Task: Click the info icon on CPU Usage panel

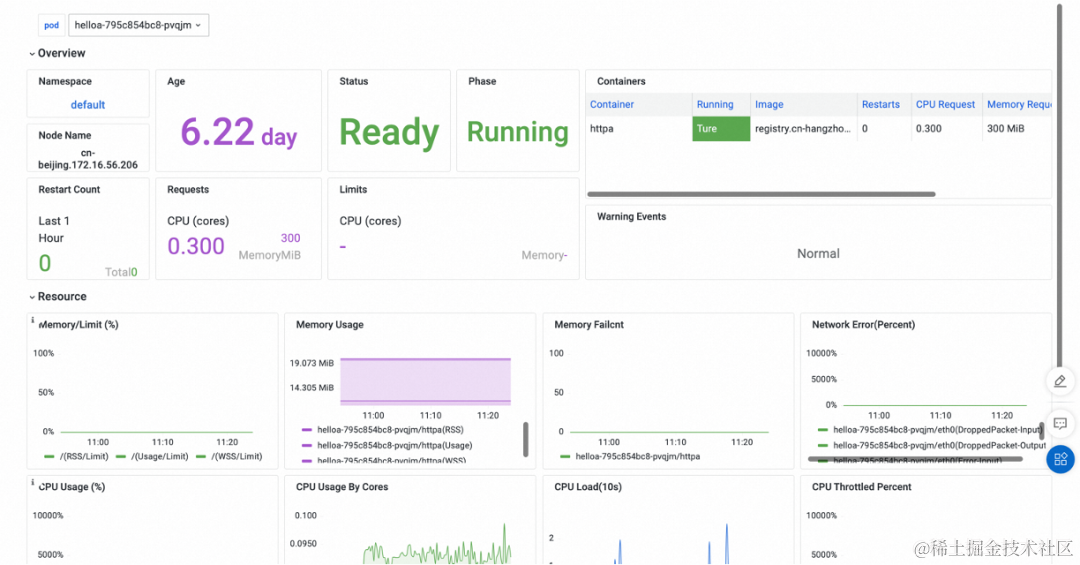Action: click(32, 482)
